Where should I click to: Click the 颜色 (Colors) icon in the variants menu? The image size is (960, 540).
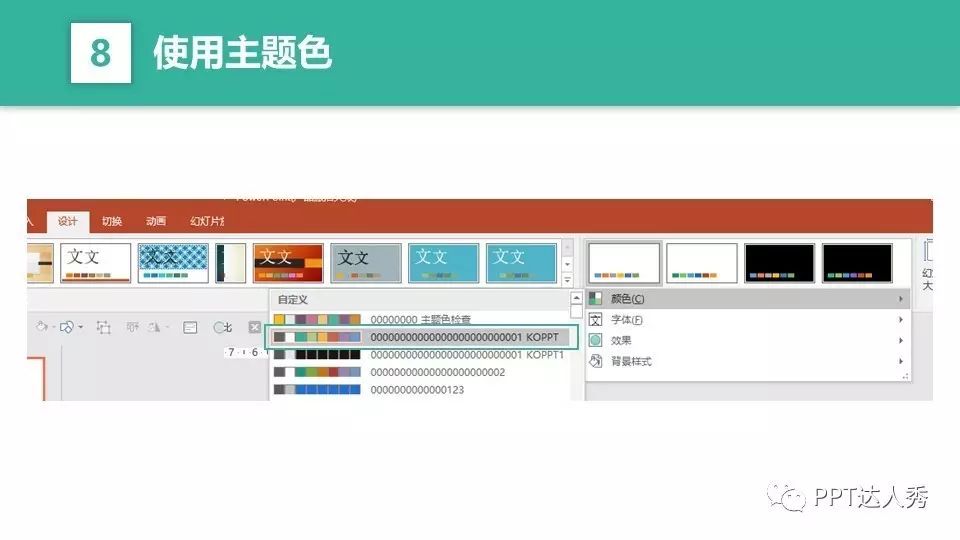tap(596, 299)
